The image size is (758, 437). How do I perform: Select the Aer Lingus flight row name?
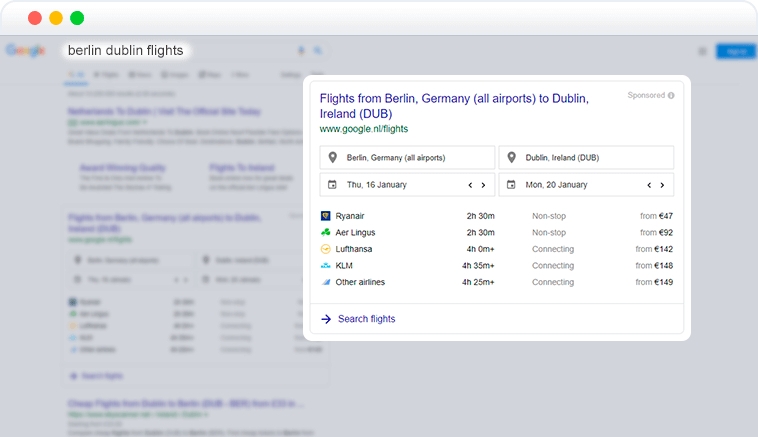(355, 233)
